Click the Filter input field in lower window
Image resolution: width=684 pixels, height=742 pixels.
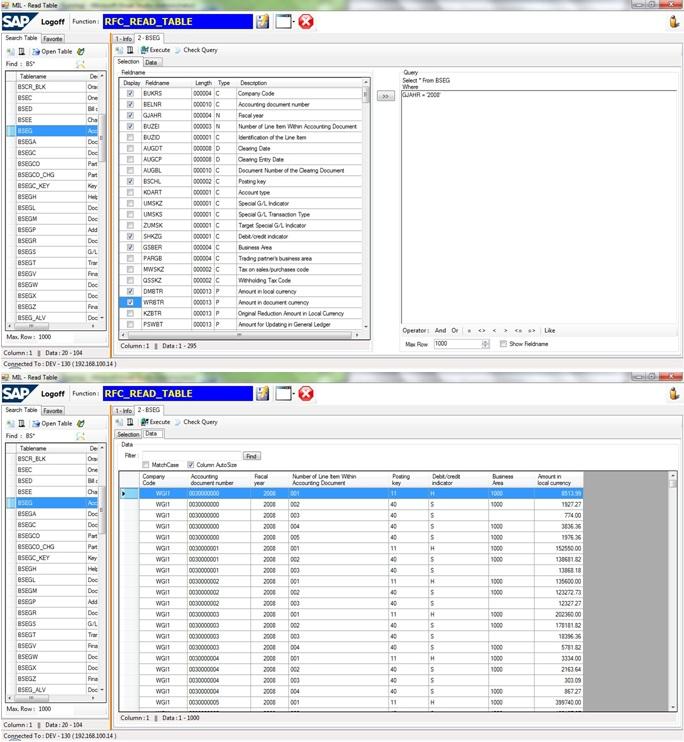(191, 456)
